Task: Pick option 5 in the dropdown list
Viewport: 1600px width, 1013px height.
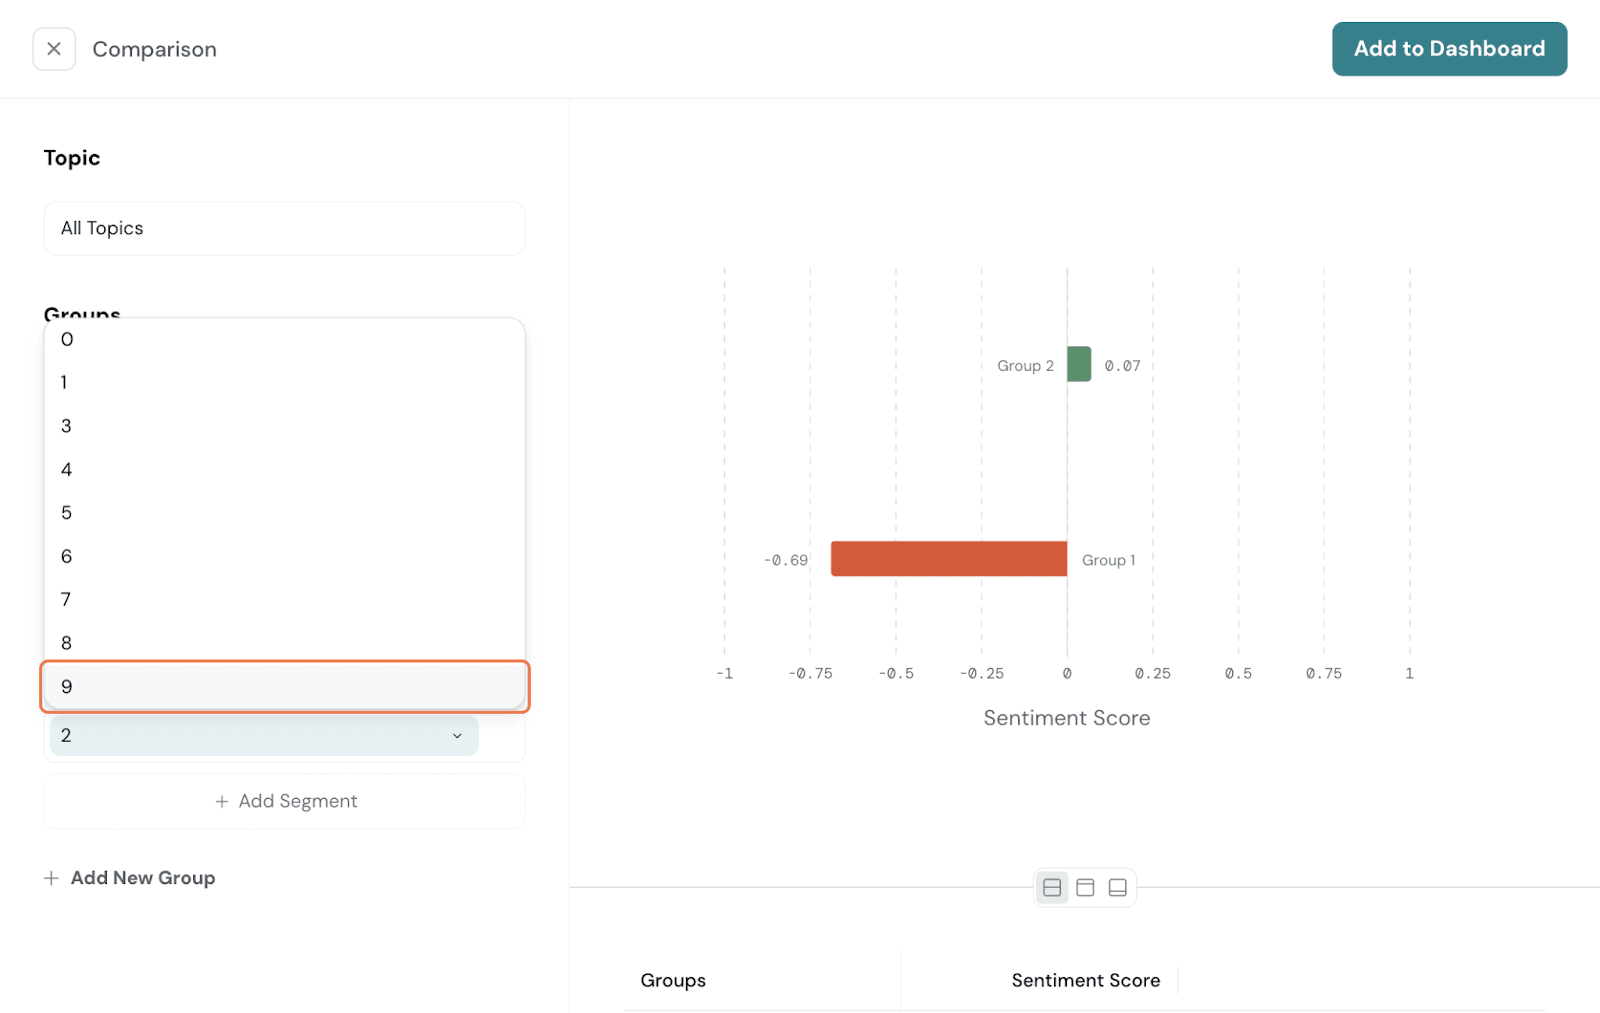Action: coord(284,513)
